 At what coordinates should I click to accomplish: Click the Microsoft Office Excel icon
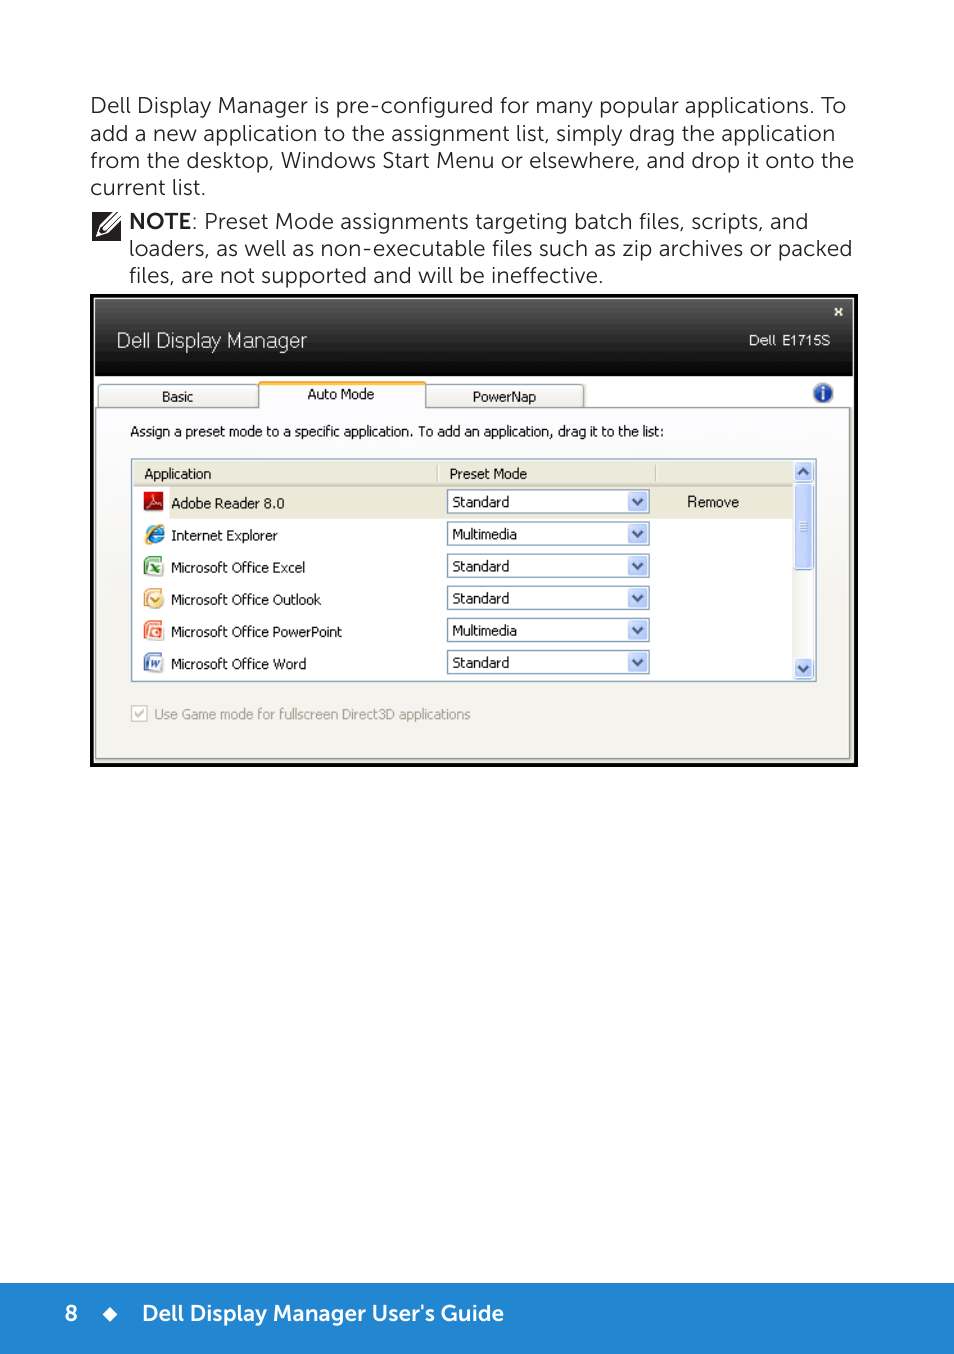coord(153,567)
